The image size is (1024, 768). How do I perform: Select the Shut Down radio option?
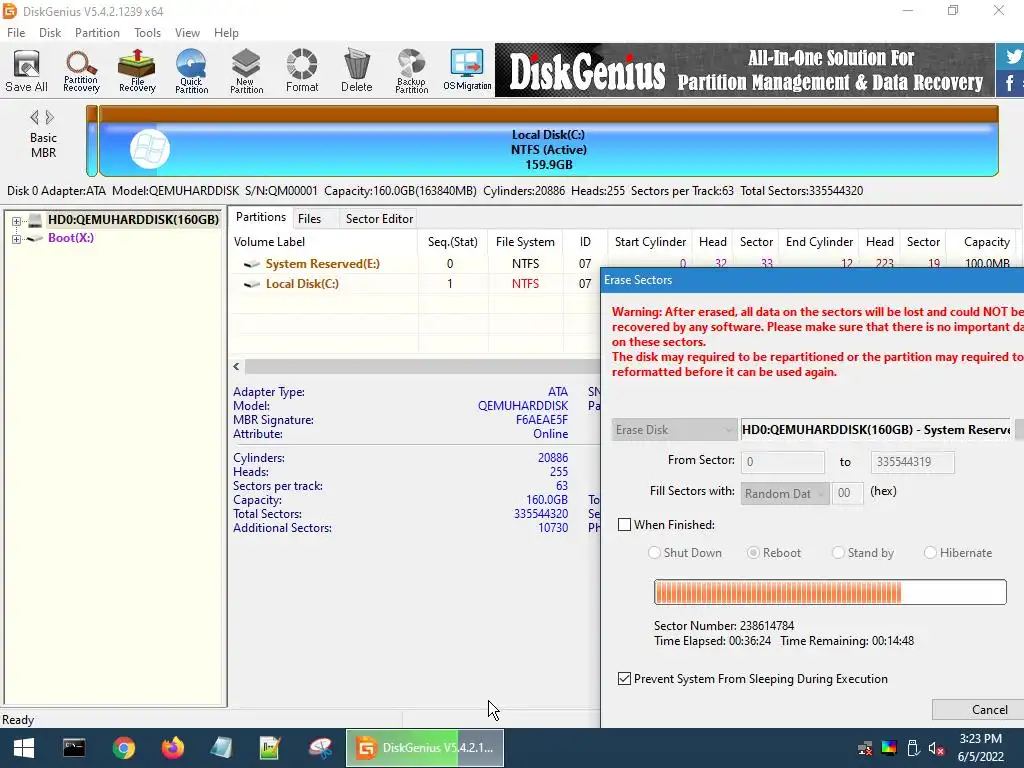pos(654,552)
